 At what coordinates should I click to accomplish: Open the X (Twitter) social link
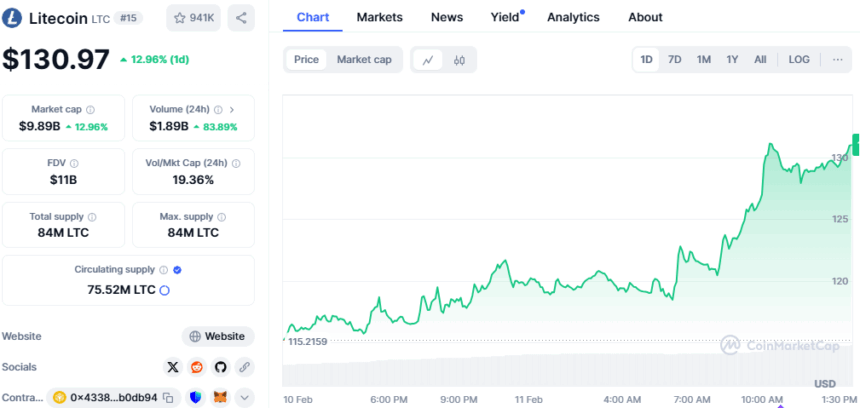point(173,367)
